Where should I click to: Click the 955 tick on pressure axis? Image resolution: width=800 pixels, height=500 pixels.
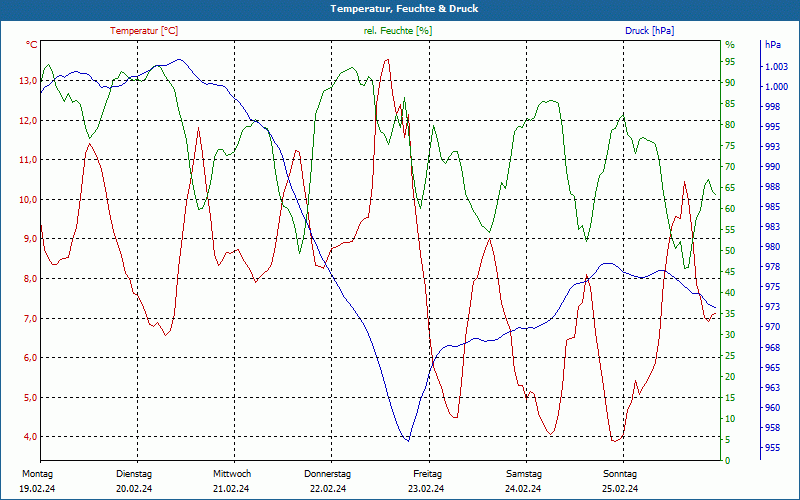[x=772, y=448]
